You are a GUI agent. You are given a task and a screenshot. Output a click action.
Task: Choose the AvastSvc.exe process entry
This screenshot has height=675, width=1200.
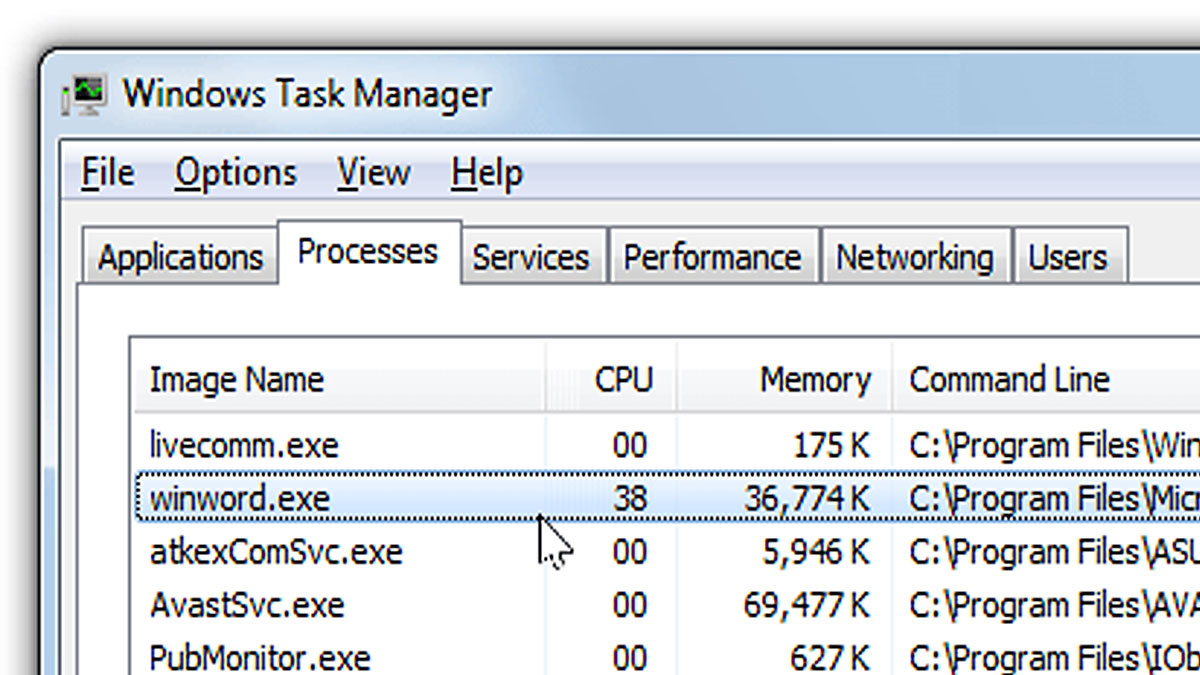pos(246,605)
